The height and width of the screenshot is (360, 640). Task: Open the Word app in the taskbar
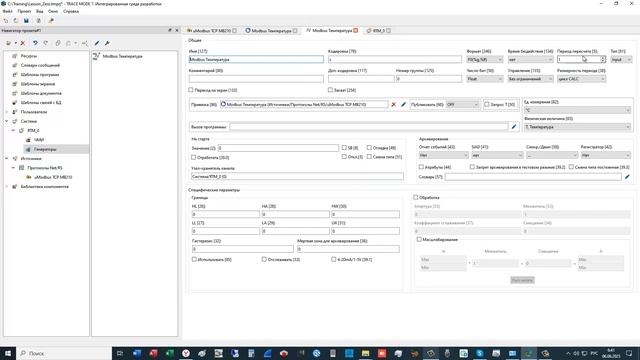pyautogui.click(x=137, y=353)
